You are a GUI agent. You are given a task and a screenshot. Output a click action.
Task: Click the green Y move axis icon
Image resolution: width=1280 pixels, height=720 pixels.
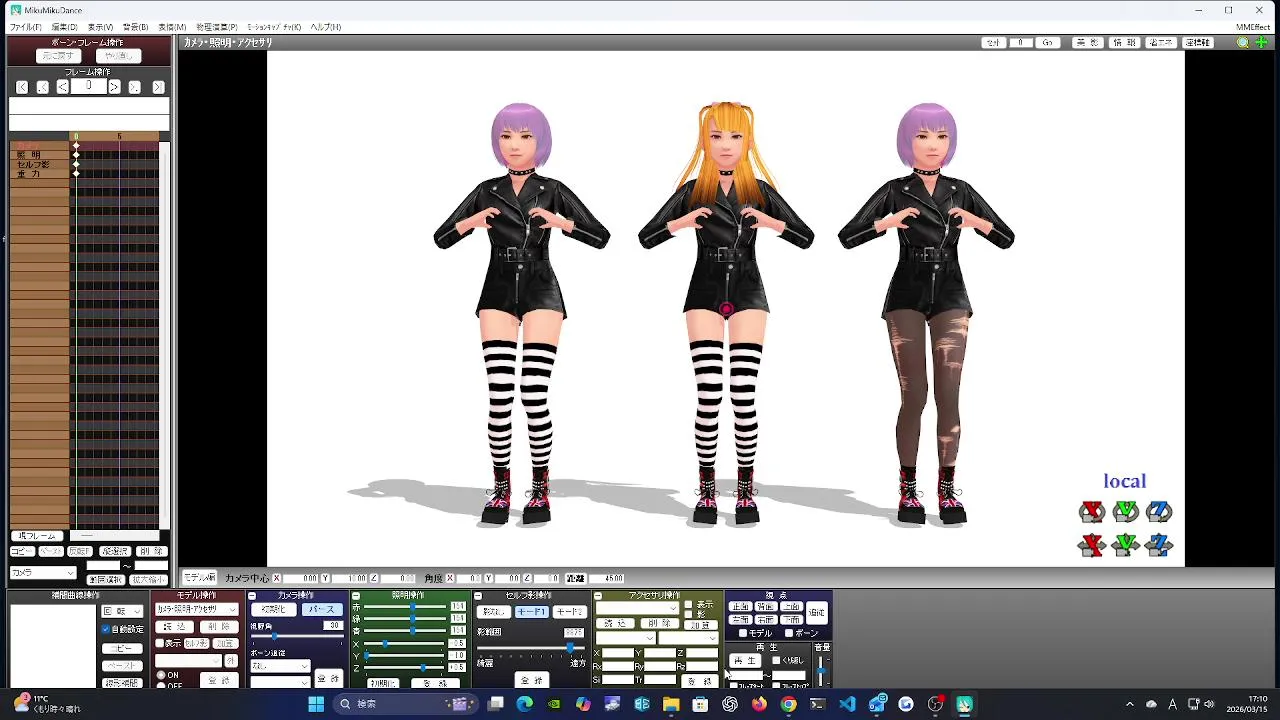coord(1125,545)
